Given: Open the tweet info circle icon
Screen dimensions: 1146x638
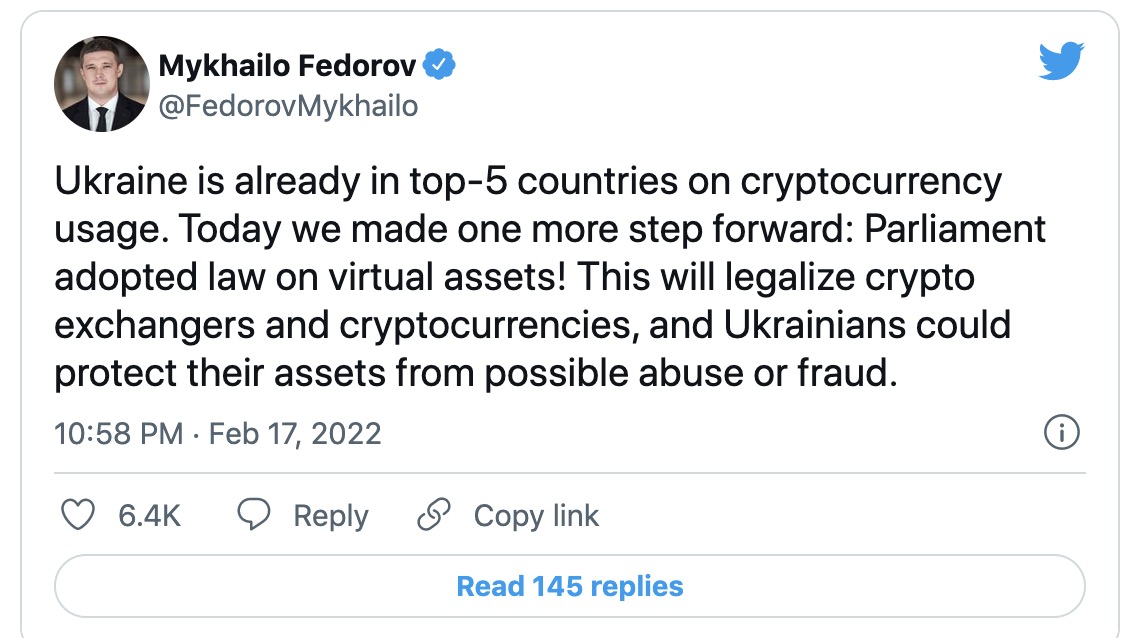Looking at the screenshot, I should coord(1061,433).
